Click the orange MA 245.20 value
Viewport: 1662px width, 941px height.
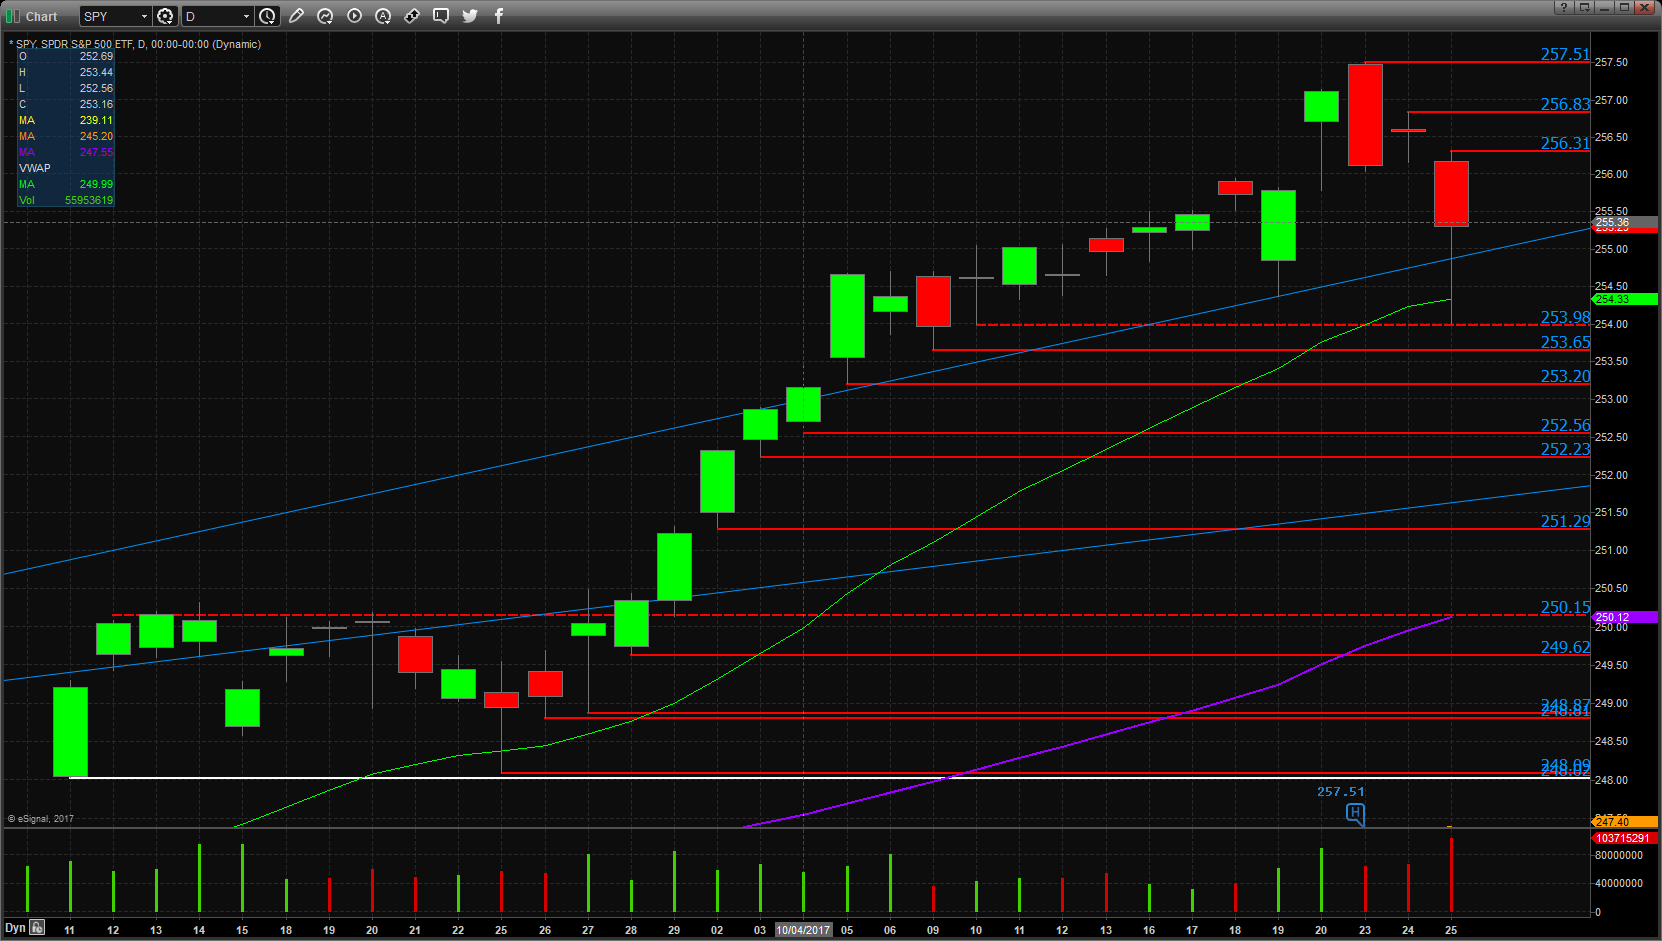point(96,136)
